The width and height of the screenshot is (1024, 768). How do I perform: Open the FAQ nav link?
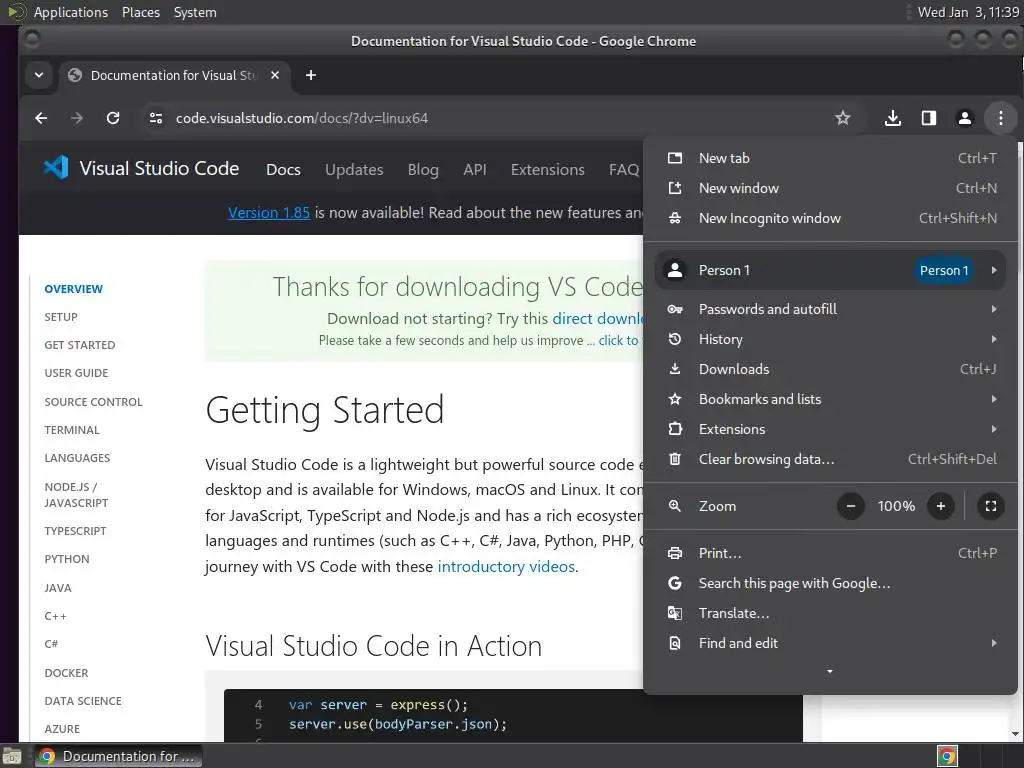click(x=624, y=170)
